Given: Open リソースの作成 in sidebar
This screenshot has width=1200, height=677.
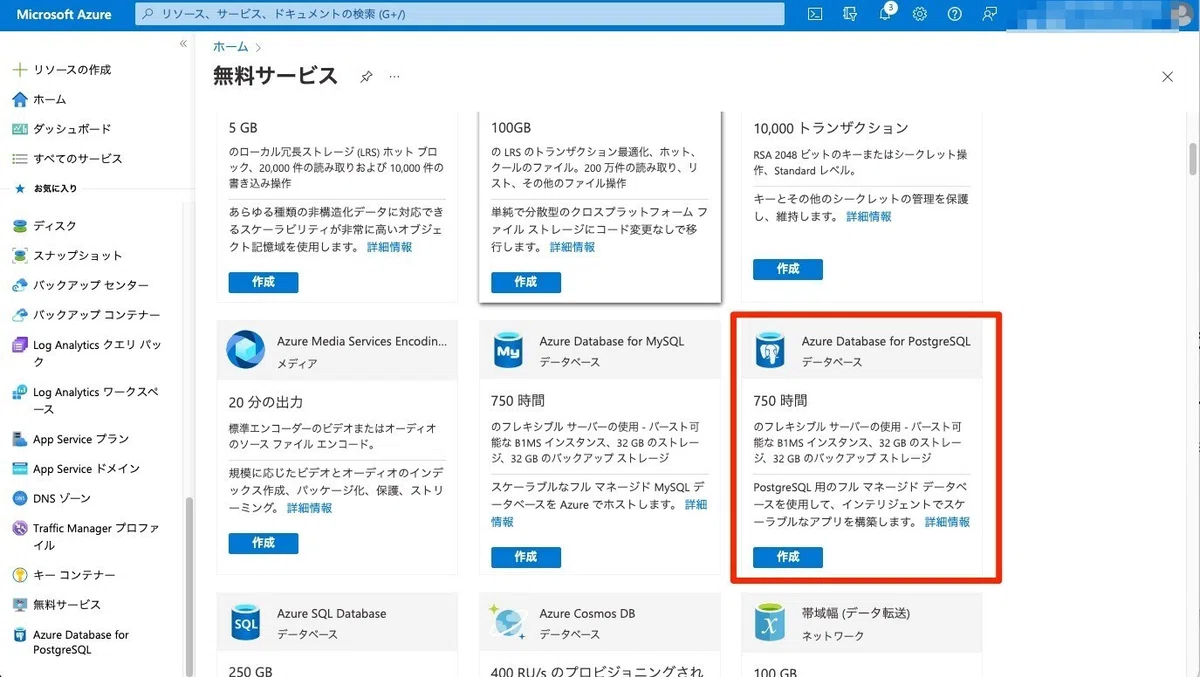Looking at the screenshot, I should 72,70.
